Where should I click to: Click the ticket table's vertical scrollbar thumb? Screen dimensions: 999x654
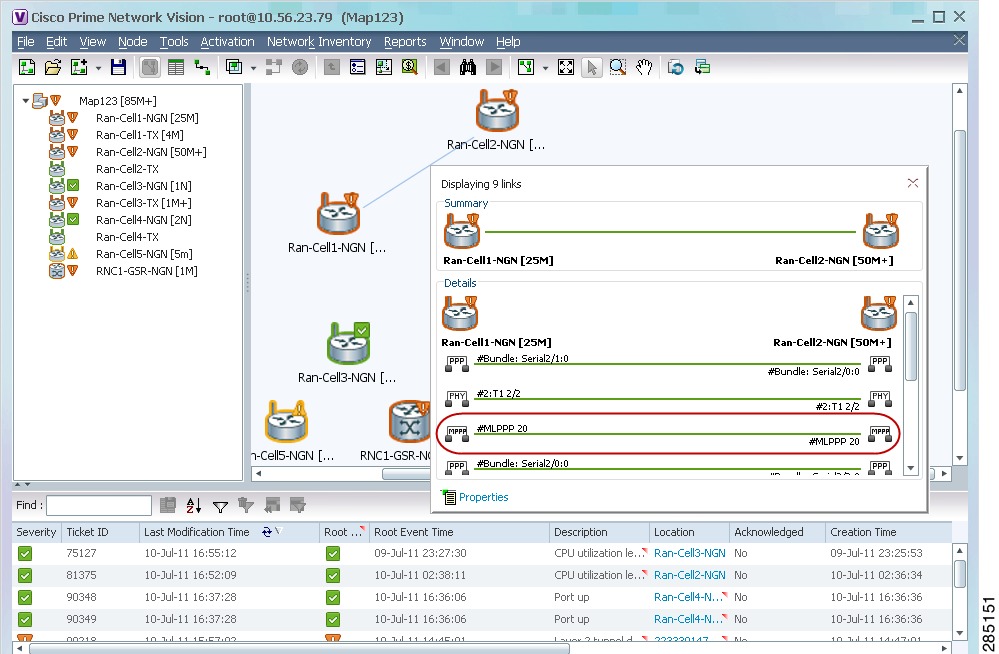960,574
